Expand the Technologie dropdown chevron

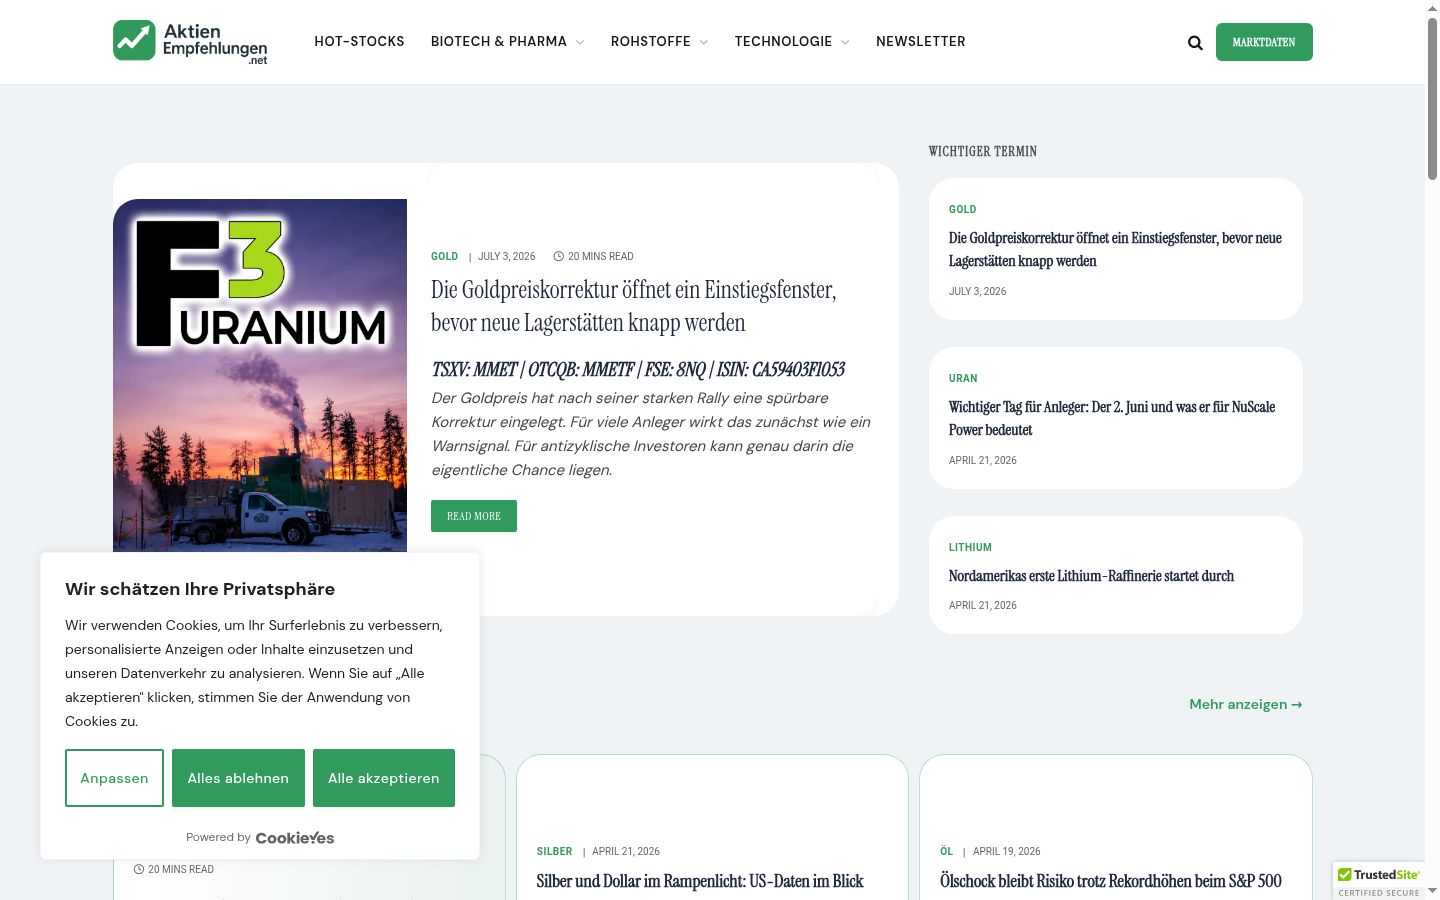point(845,42)
